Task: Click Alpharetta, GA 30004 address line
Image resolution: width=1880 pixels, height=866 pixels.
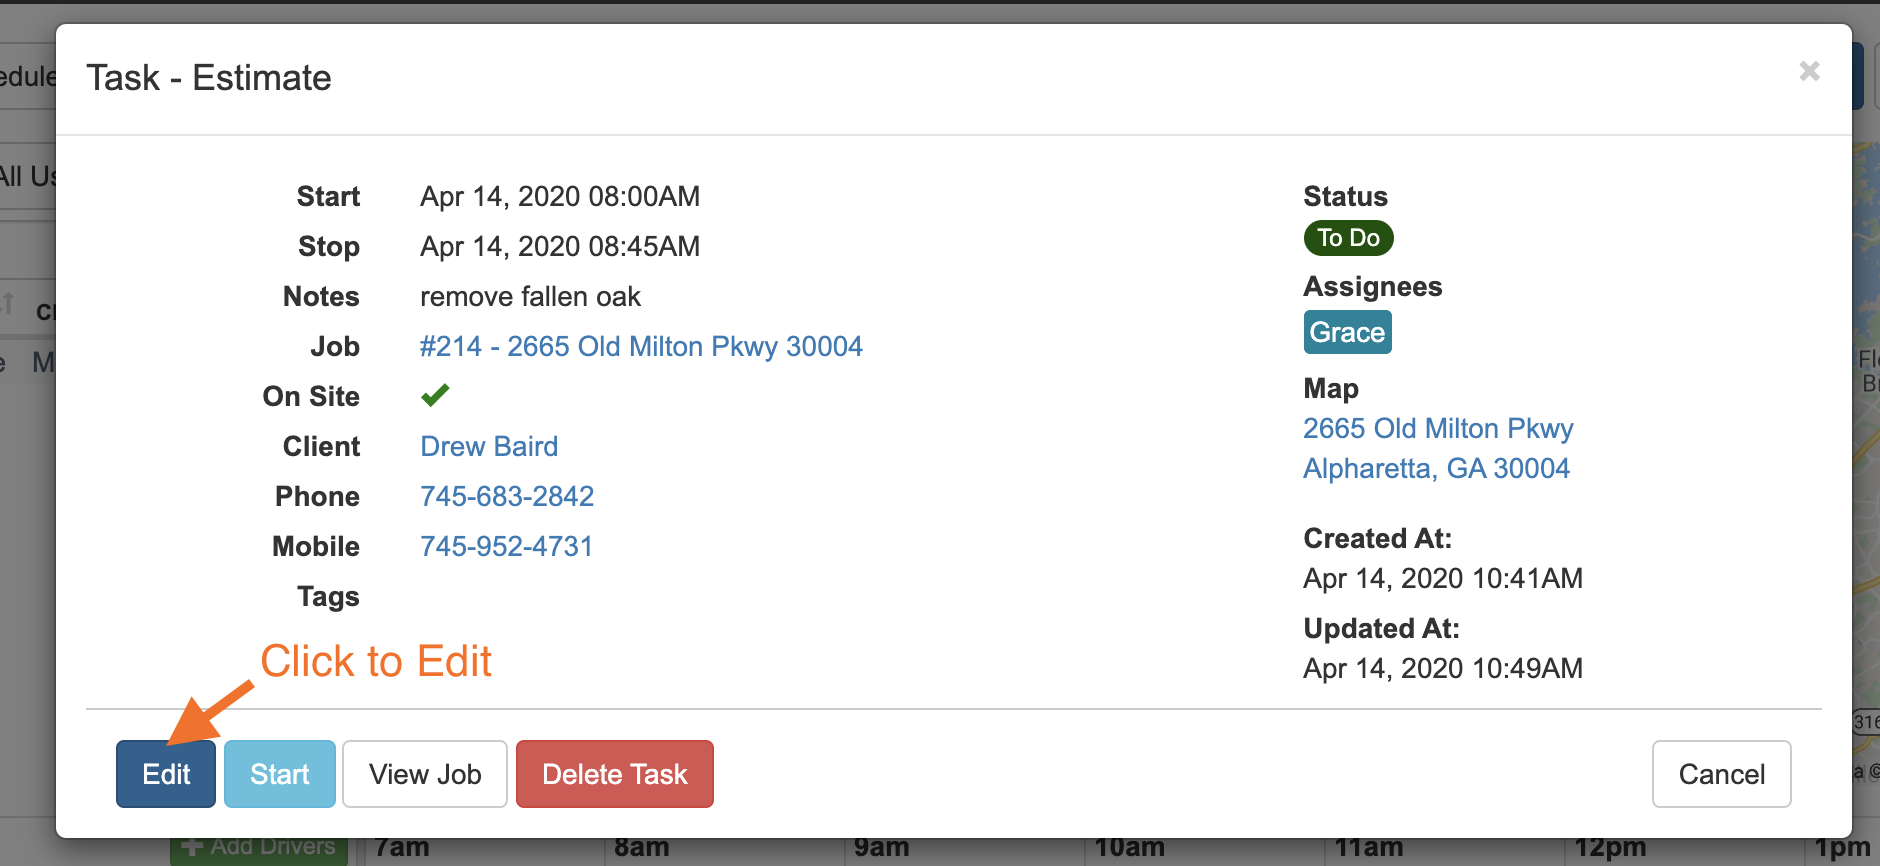Action: (x=1436, y=468)
